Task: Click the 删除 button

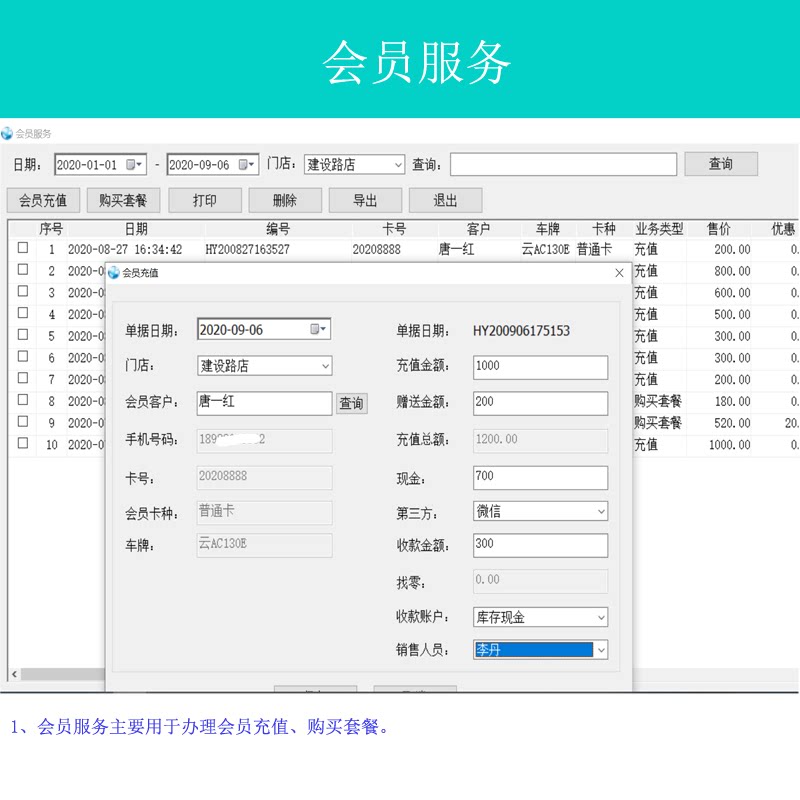Action: tap(285, 200)
